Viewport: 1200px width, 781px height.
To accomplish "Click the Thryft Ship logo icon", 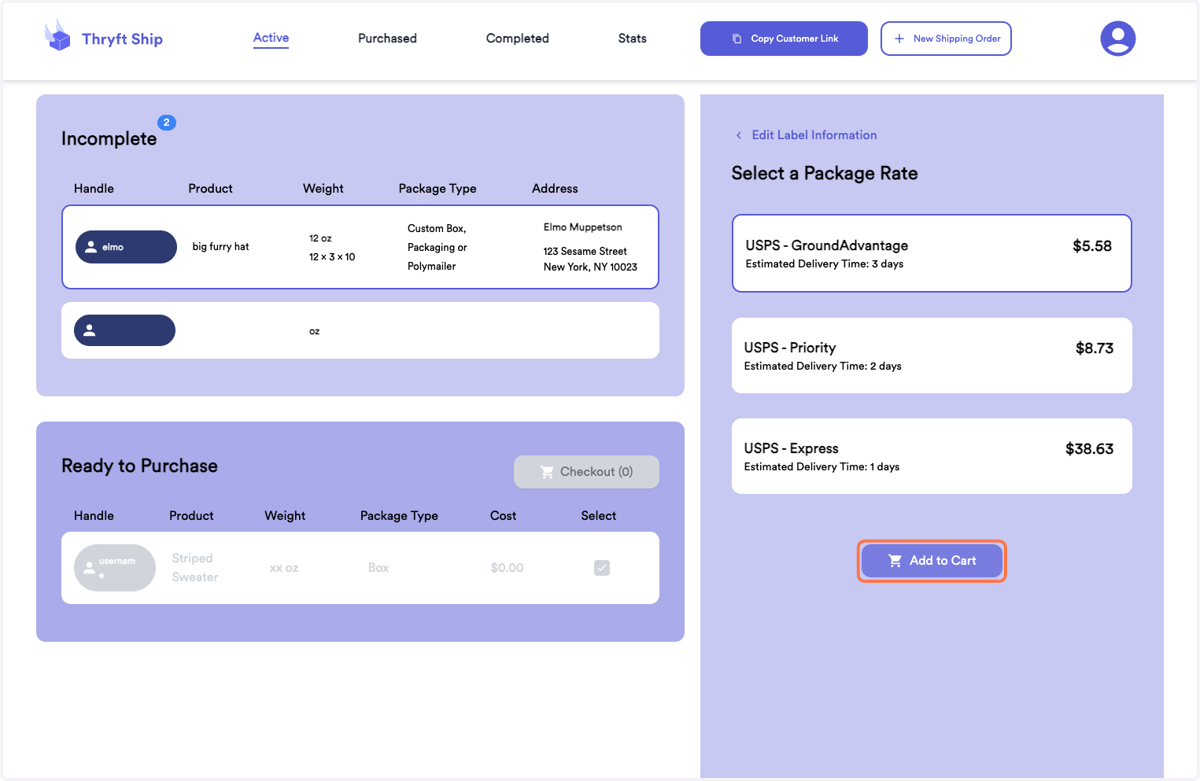I will 58,36.
